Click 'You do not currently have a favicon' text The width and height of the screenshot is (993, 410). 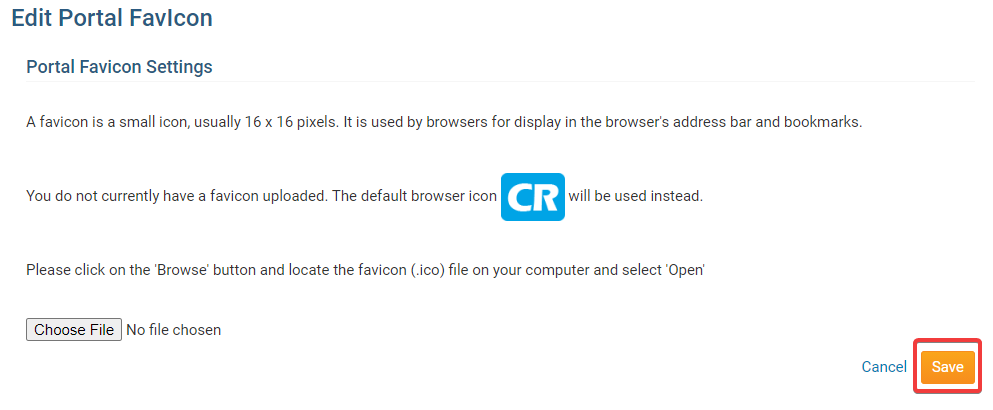point(177,196)
